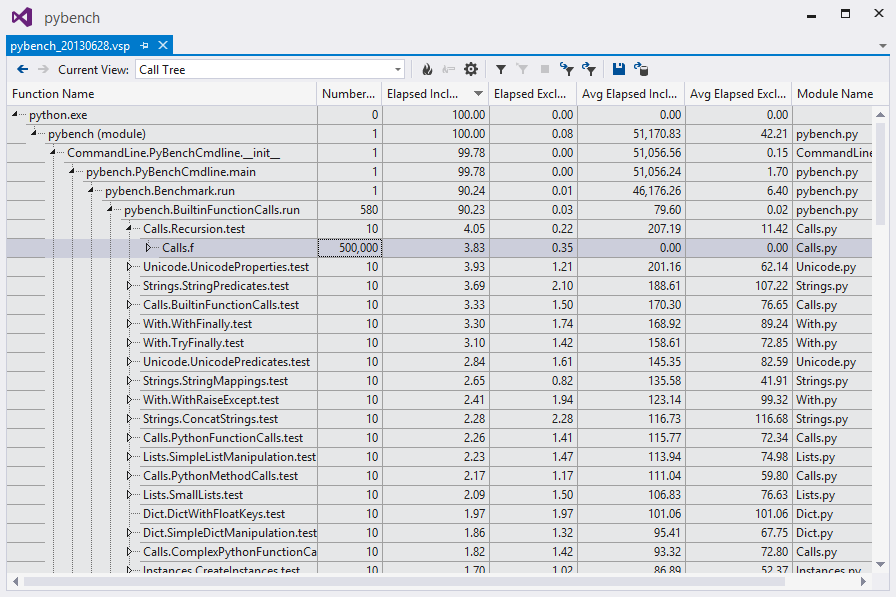Expand Unicode.UnicodePredicates.test node
Image resolution: width=896 pixels, height=597 pixels.
point(129,362)
